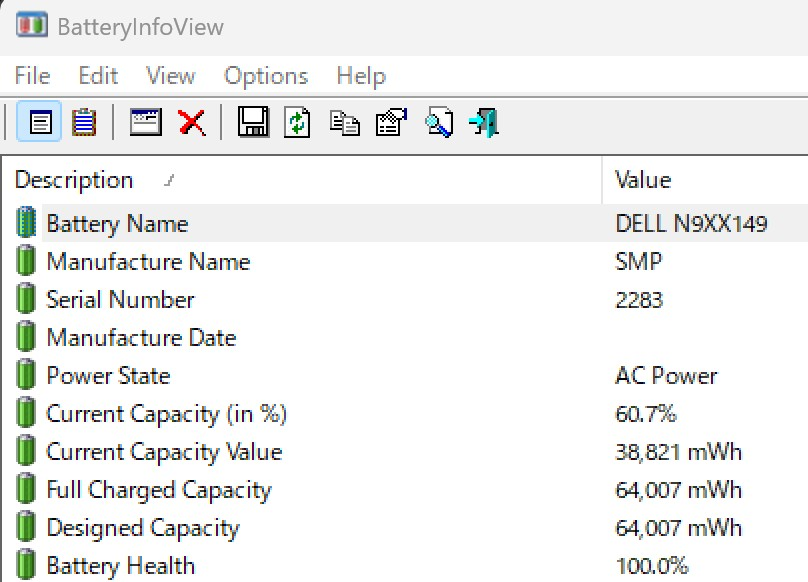The image size is (808, 582).
Task: Click the window-style toolbar icon
Action: [x=146, y=122]
